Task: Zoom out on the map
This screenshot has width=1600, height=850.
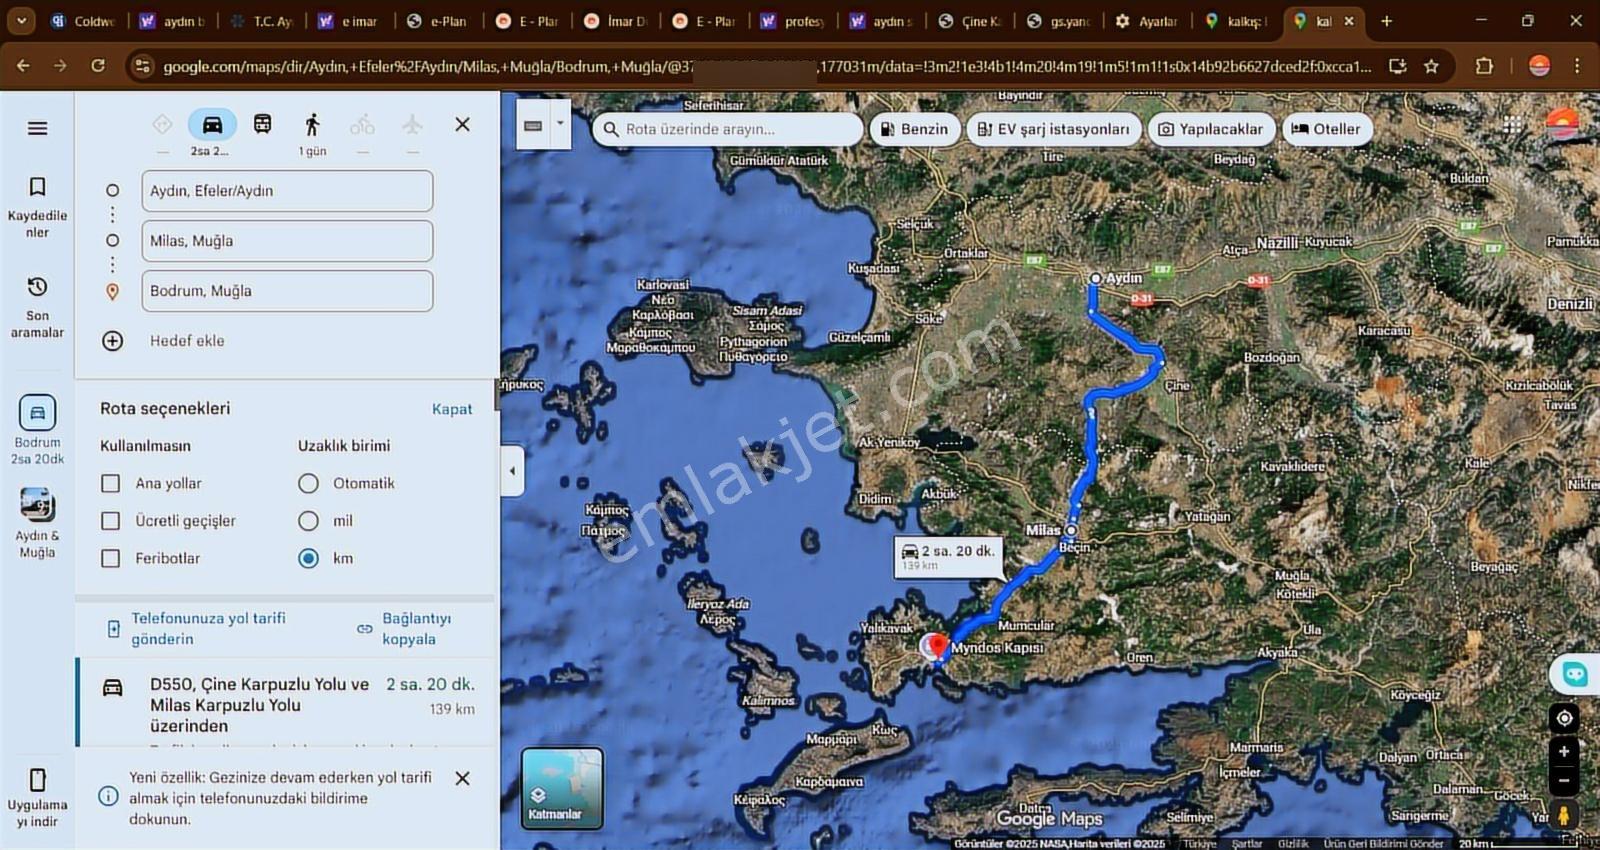Action: point(1564,781)
